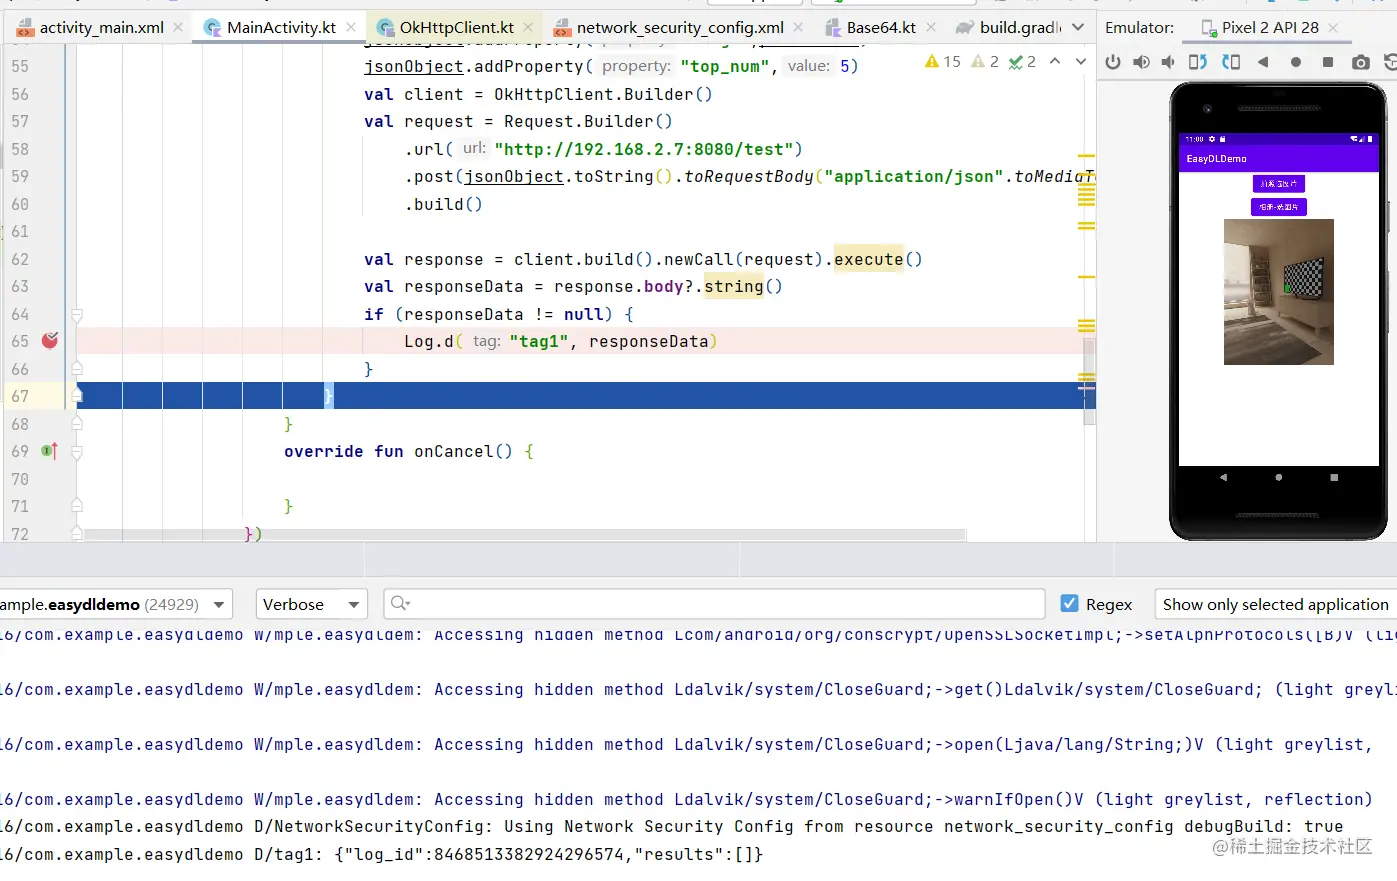Show hidden editor tabs dropdown arrow

click(1077, 27)
